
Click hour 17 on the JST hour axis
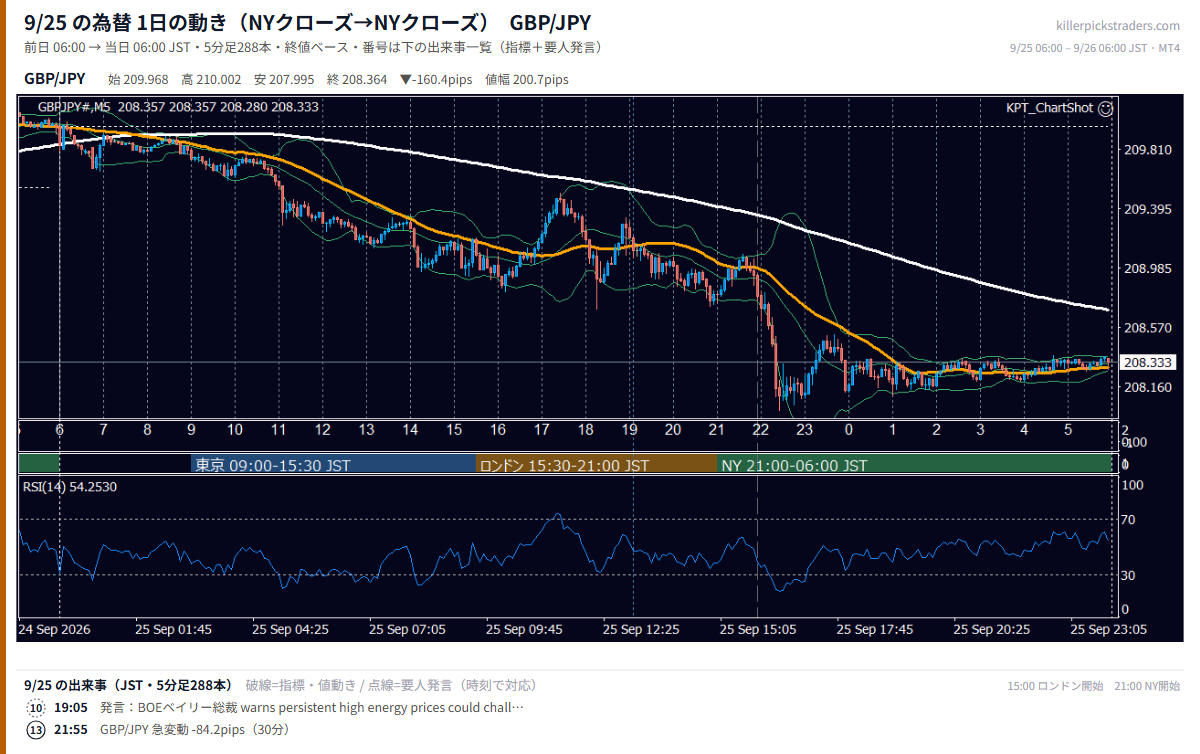tap(541, 429)
